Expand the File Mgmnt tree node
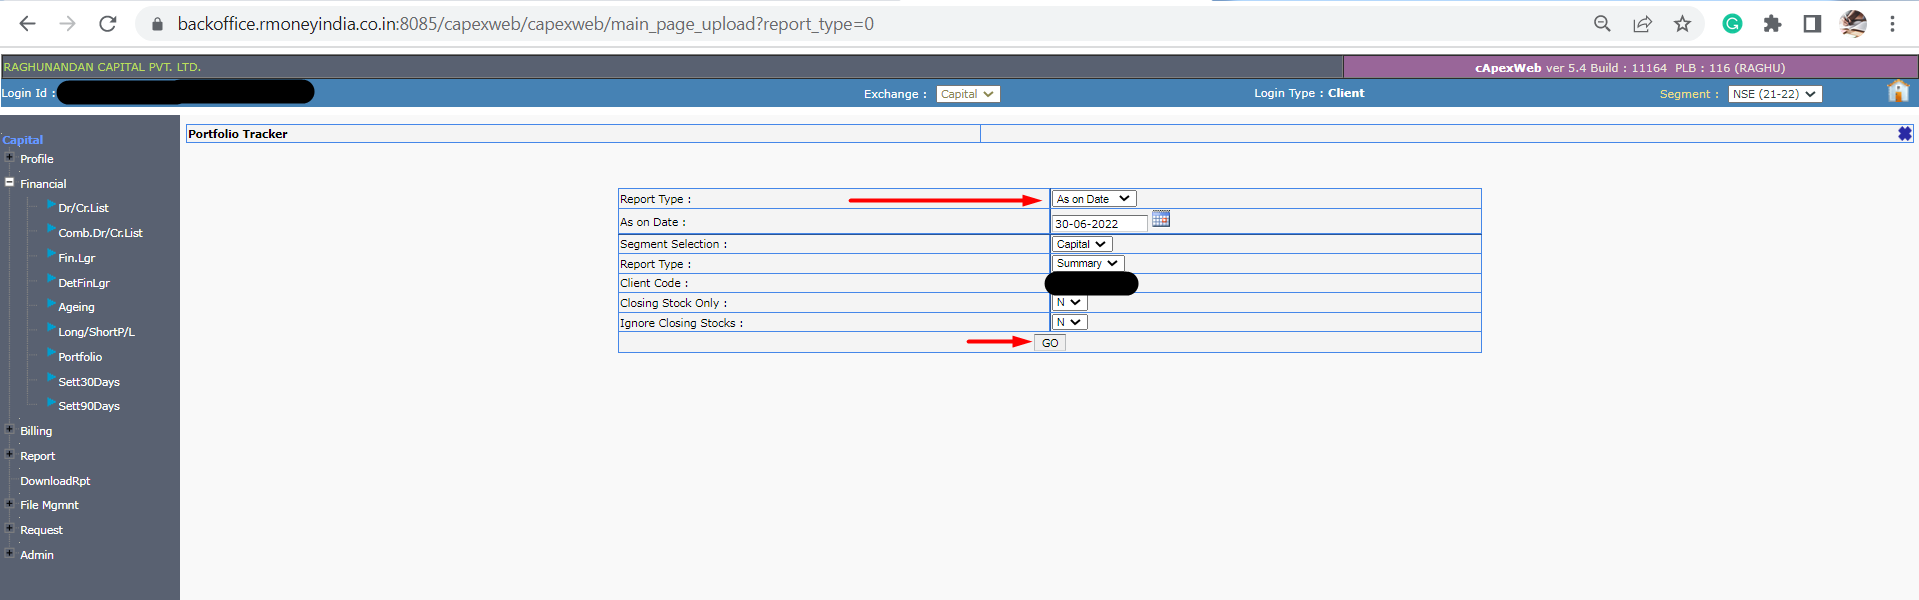The image size is (1919, 600). (x=10, y=503)
